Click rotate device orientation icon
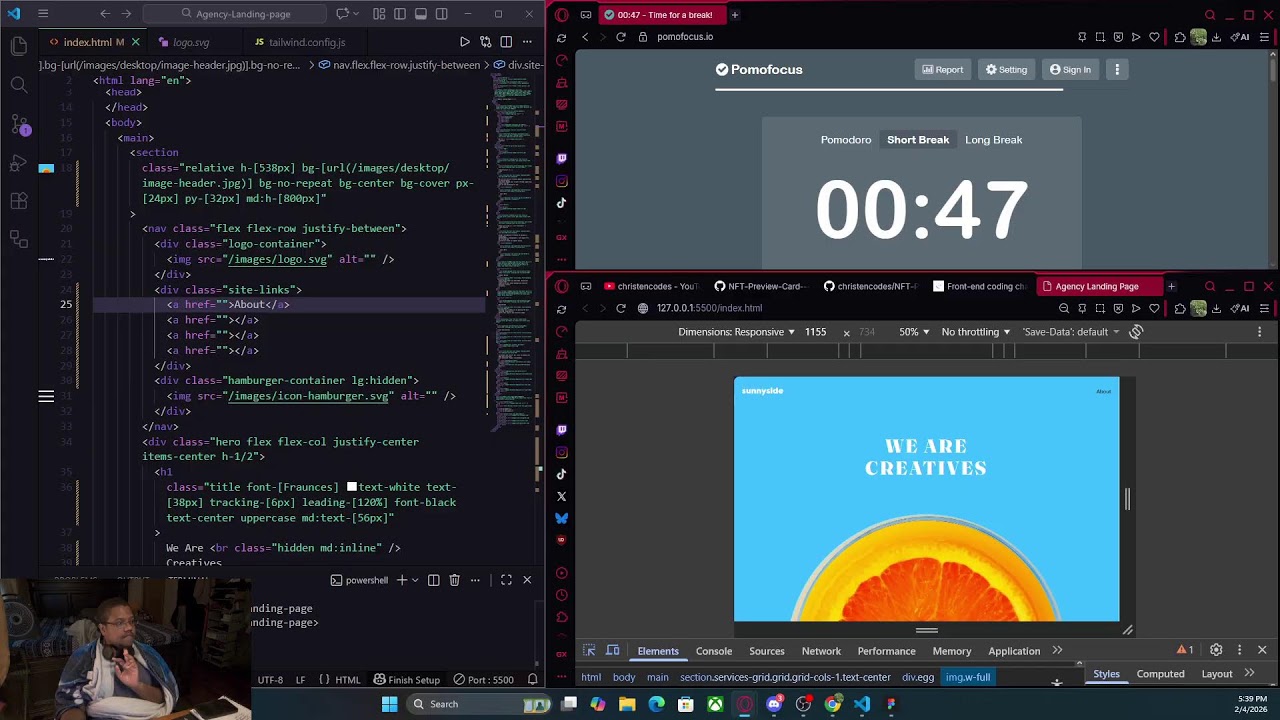Screen dimensions: 1280x720 1136,332
